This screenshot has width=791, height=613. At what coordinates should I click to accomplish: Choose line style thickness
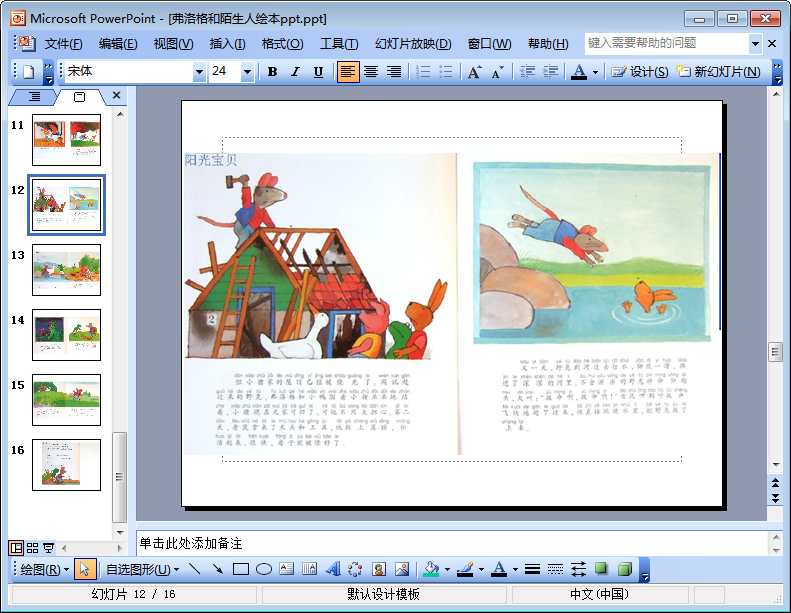pyautogui.click(x=532, y=570)
